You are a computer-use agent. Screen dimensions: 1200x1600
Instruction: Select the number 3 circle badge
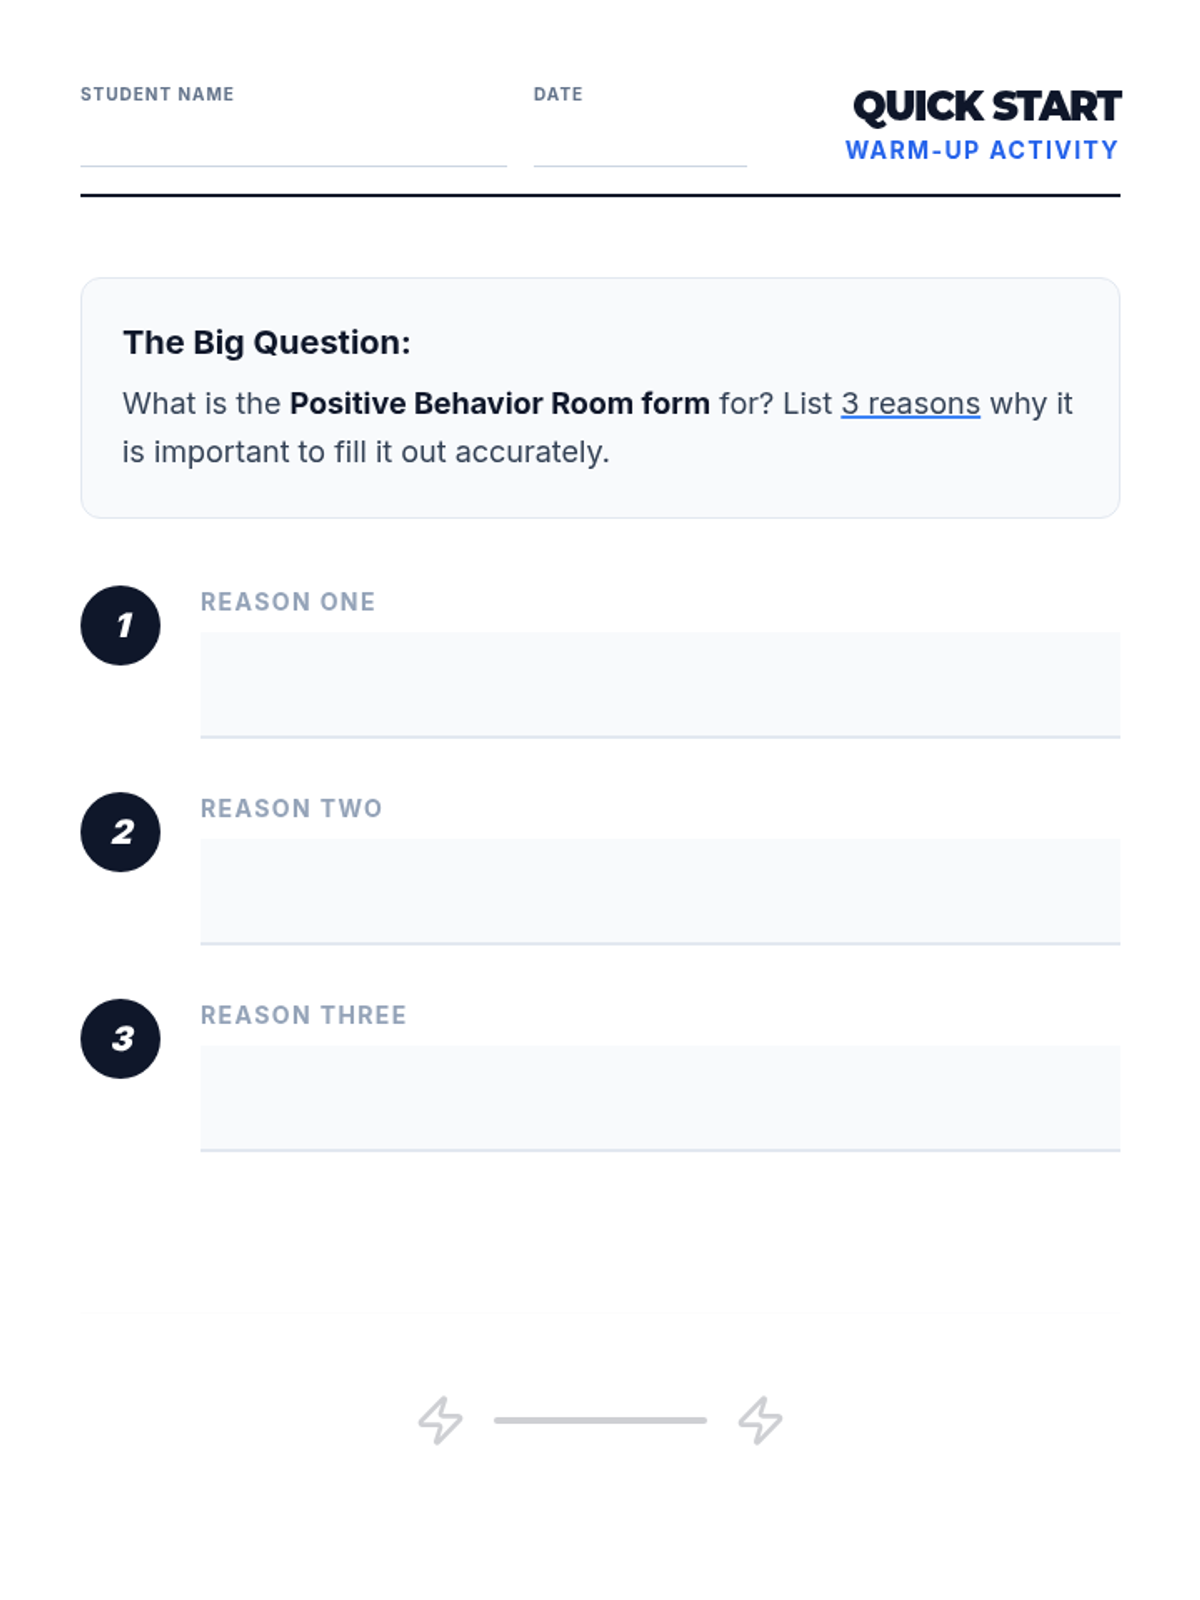click(120, 1039)
